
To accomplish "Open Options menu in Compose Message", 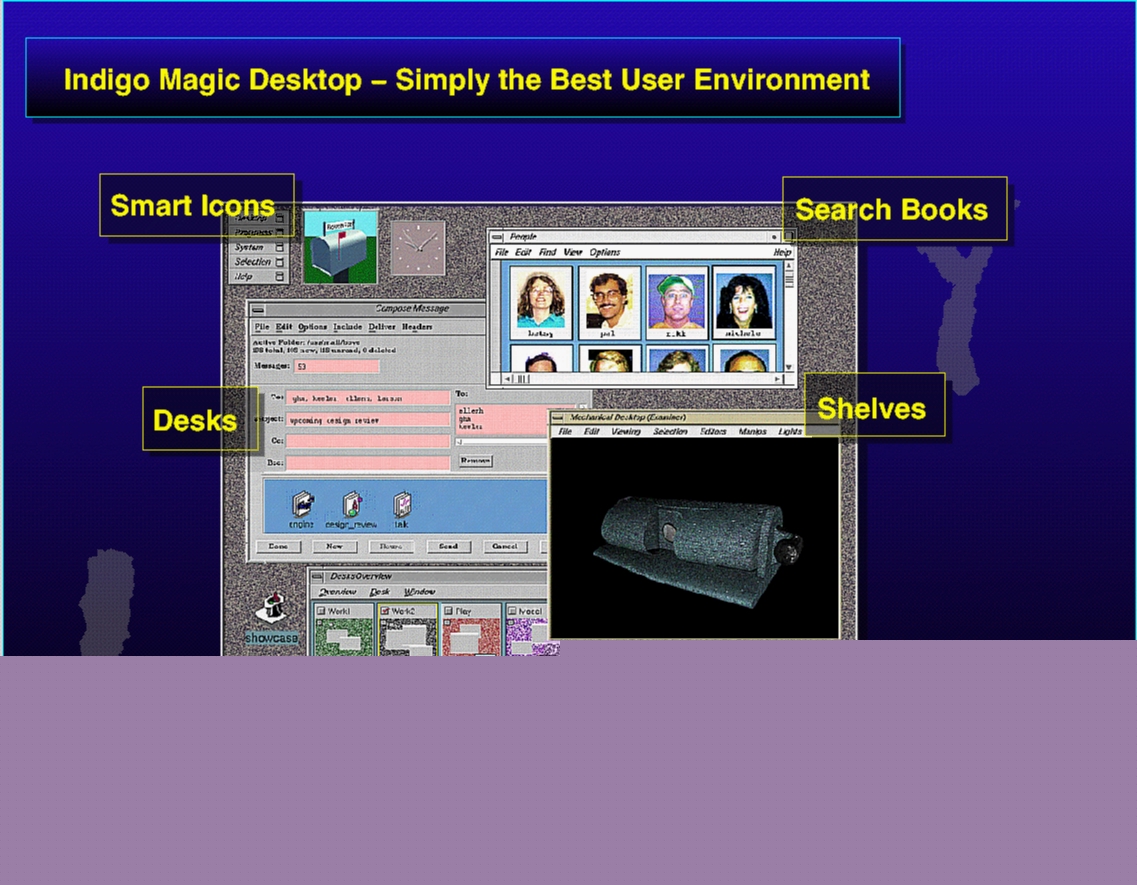I will (x=313, y=327).
